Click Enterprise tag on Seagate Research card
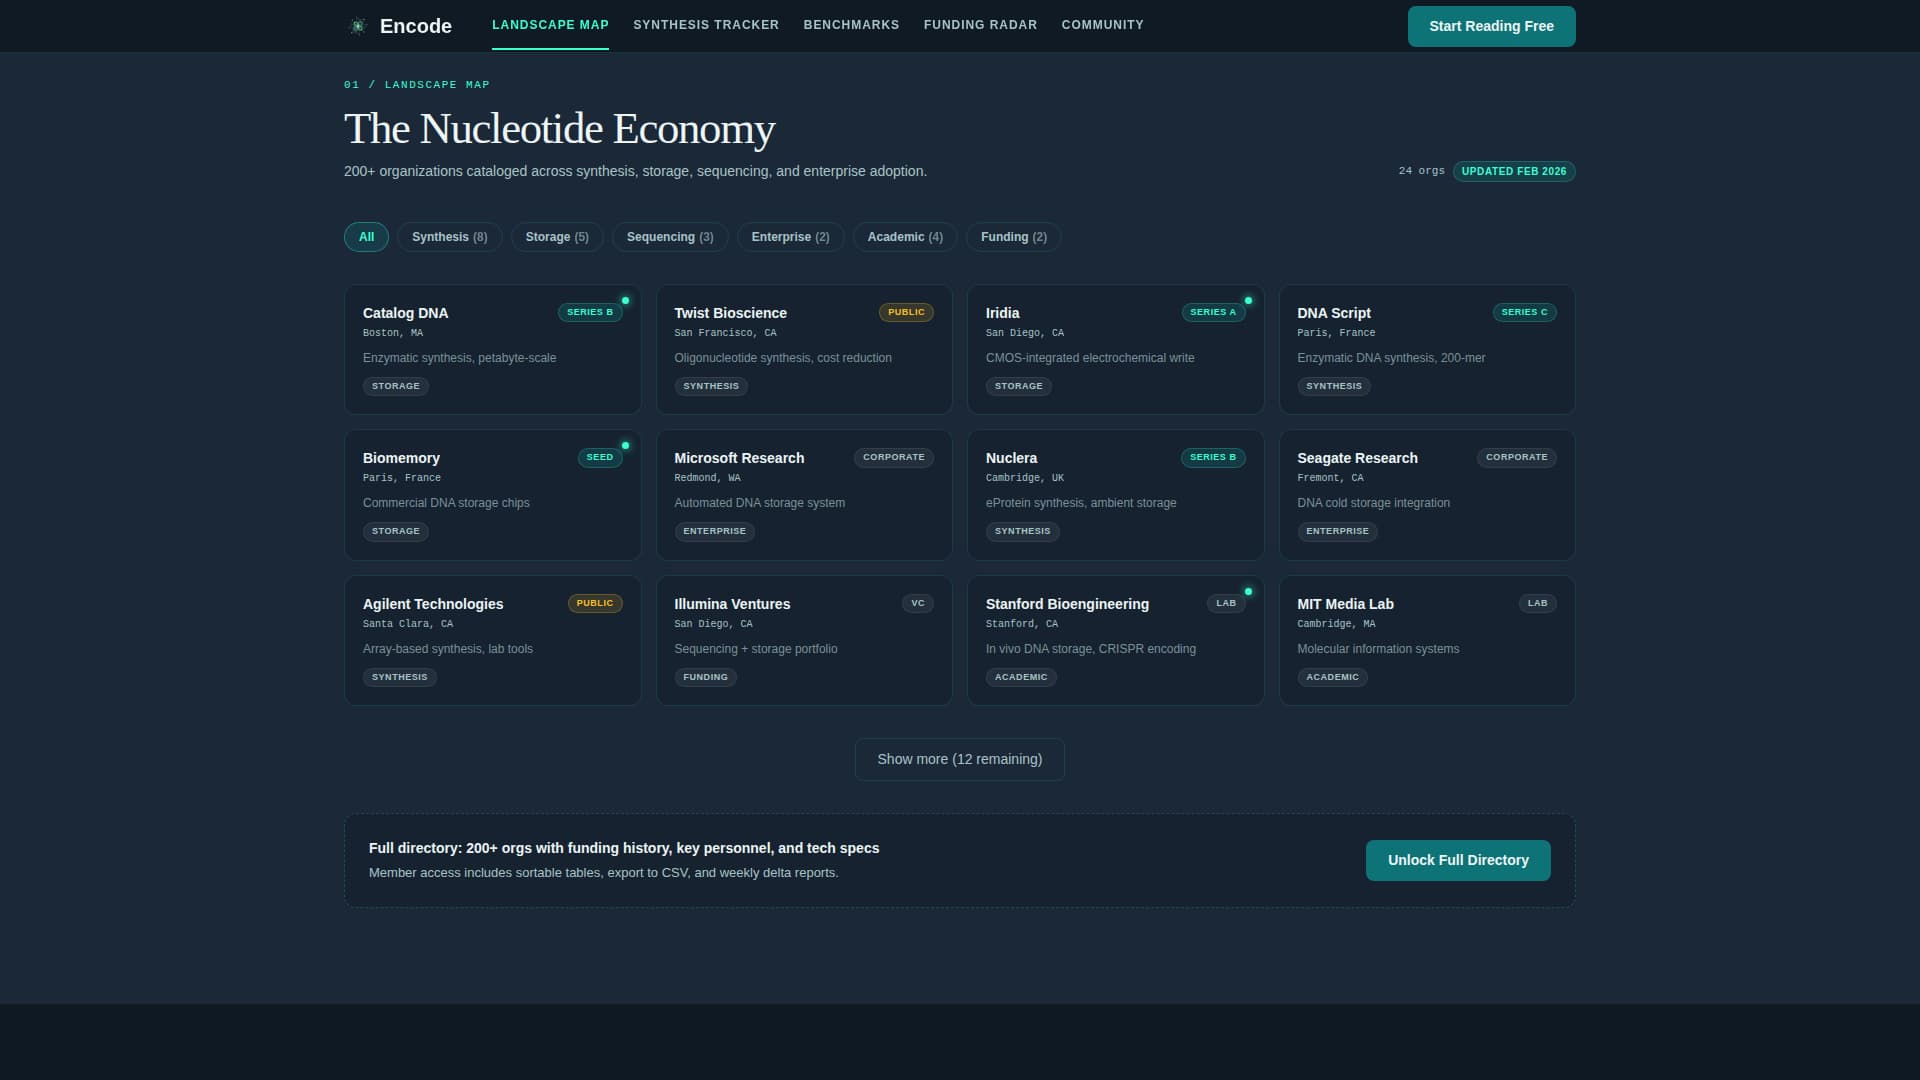1920x1080 pixels. pyautogui.click(x=1337, y=532)
